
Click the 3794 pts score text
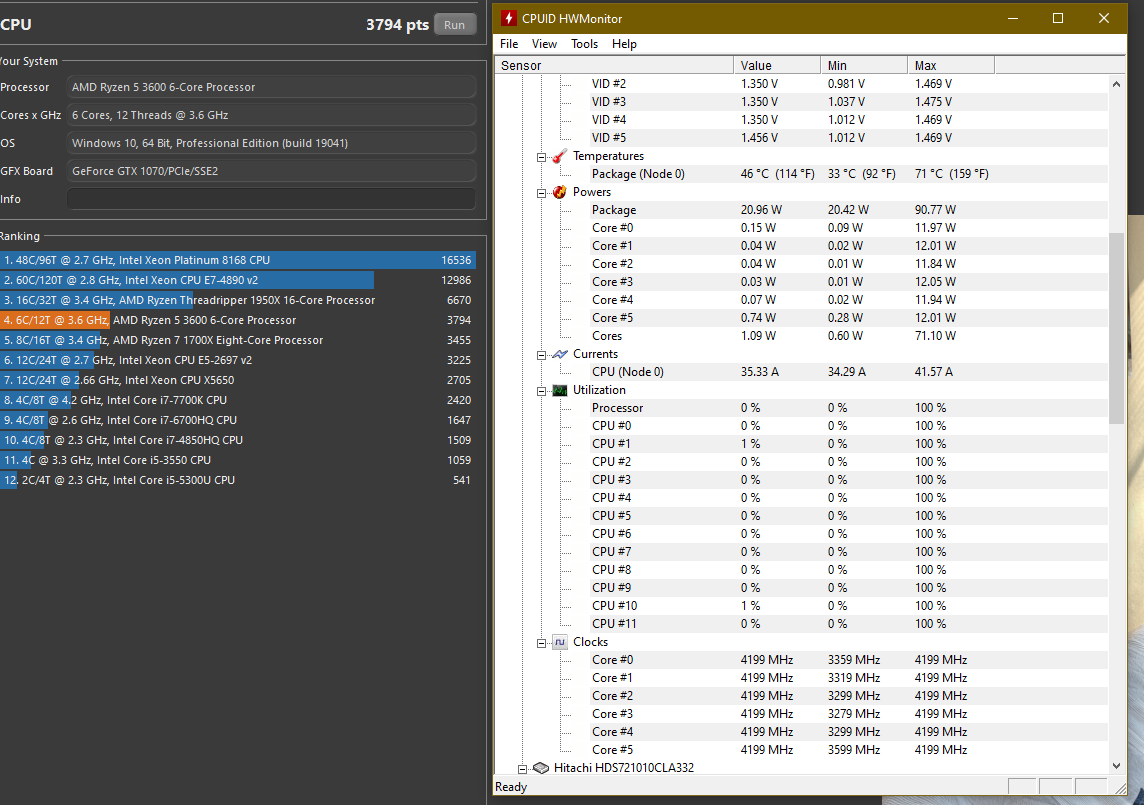(x=397, y=25)
